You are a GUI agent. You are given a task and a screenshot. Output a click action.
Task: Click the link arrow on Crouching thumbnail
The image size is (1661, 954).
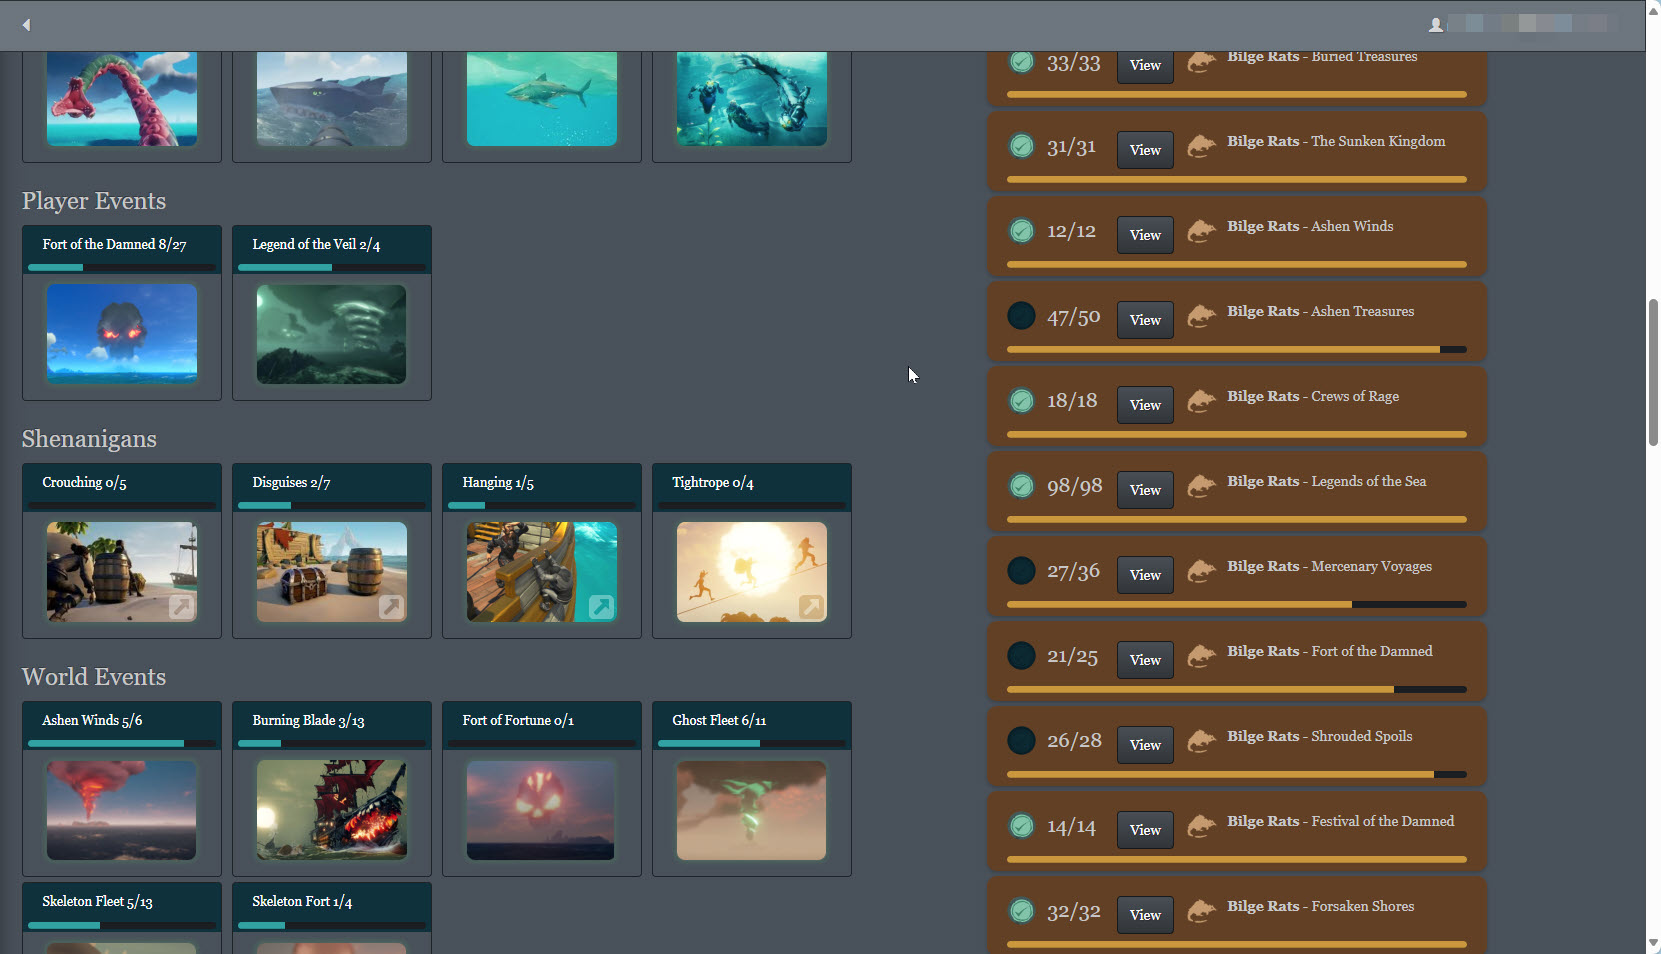(181, 606)
